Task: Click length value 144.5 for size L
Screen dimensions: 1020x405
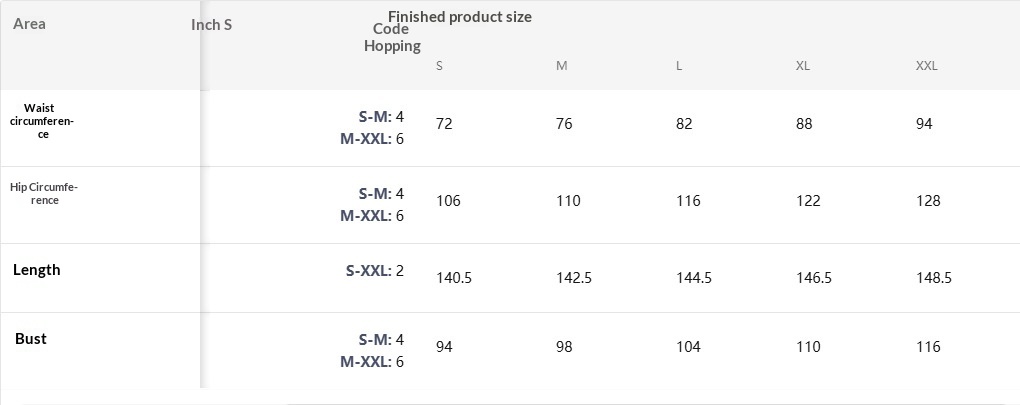Action: coord(694,278)
